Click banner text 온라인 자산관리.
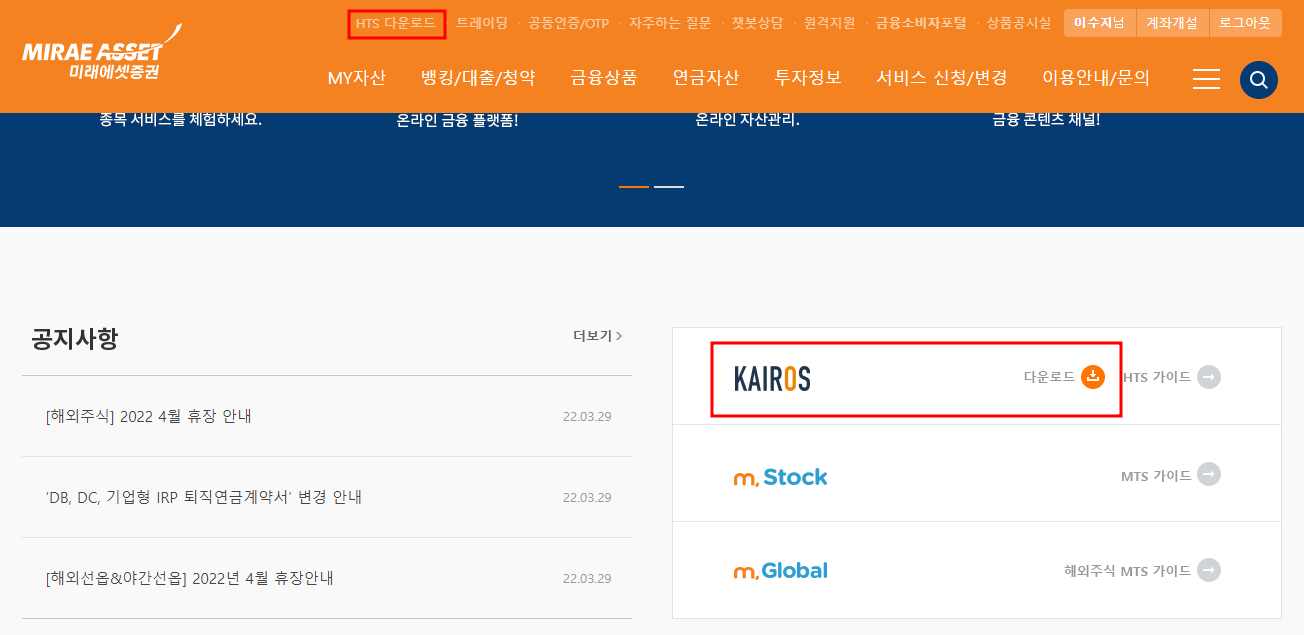Viewport: 1304px width, 635px height. click(748, 120)
